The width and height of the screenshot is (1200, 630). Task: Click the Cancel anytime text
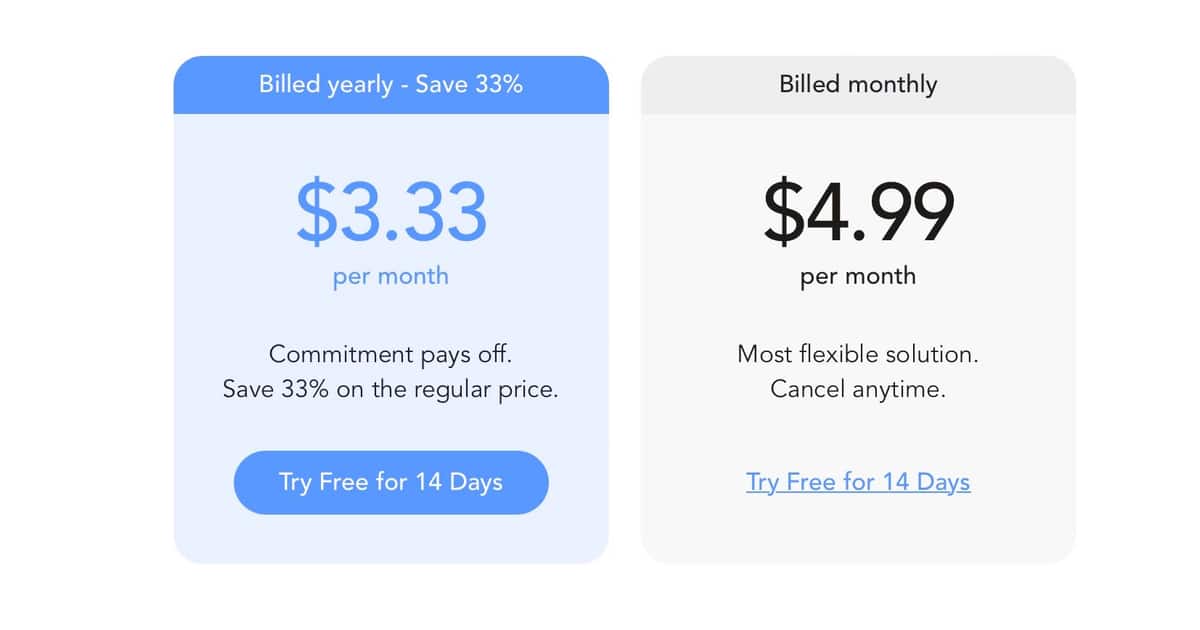point(858,389)
